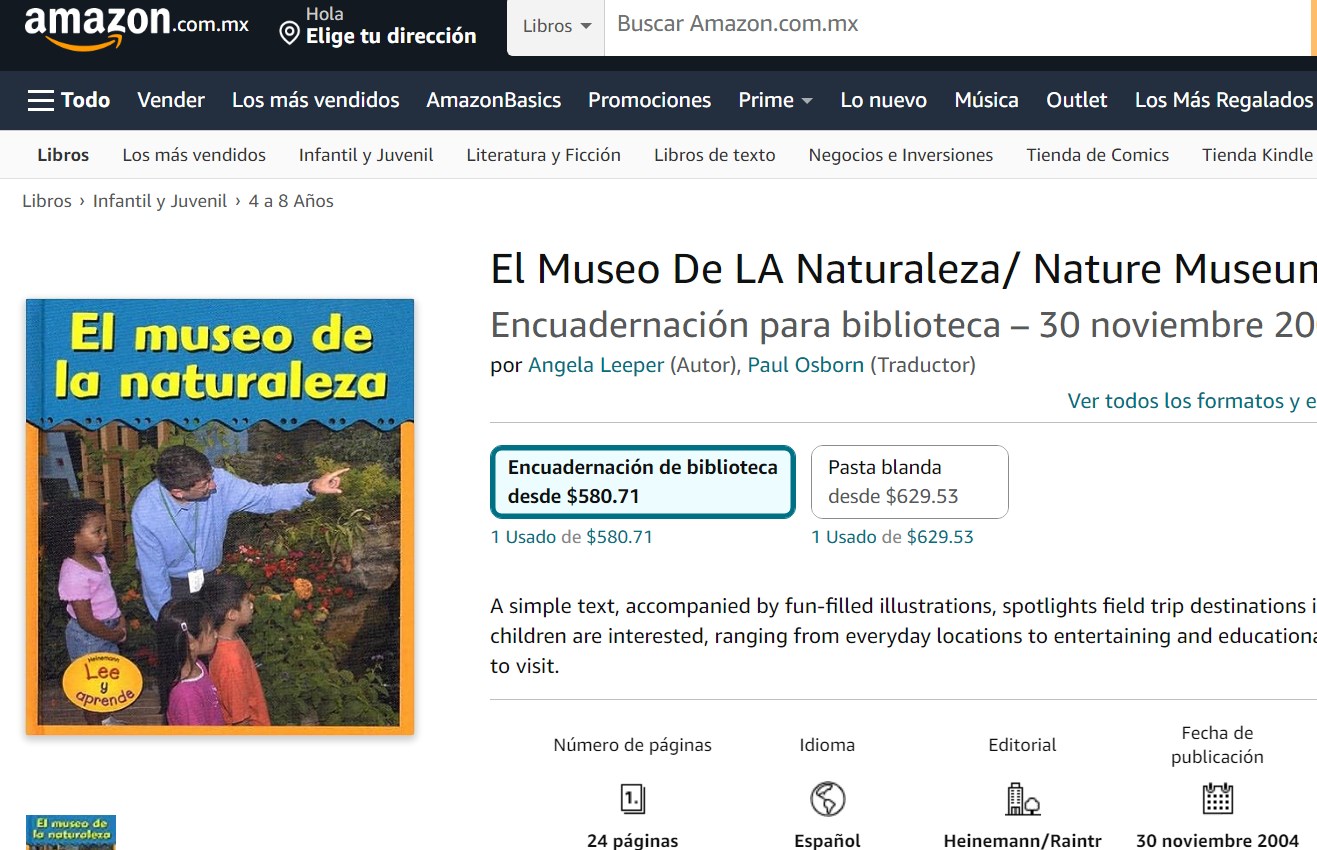Select the Libros subnav tab

coord(63,155)
